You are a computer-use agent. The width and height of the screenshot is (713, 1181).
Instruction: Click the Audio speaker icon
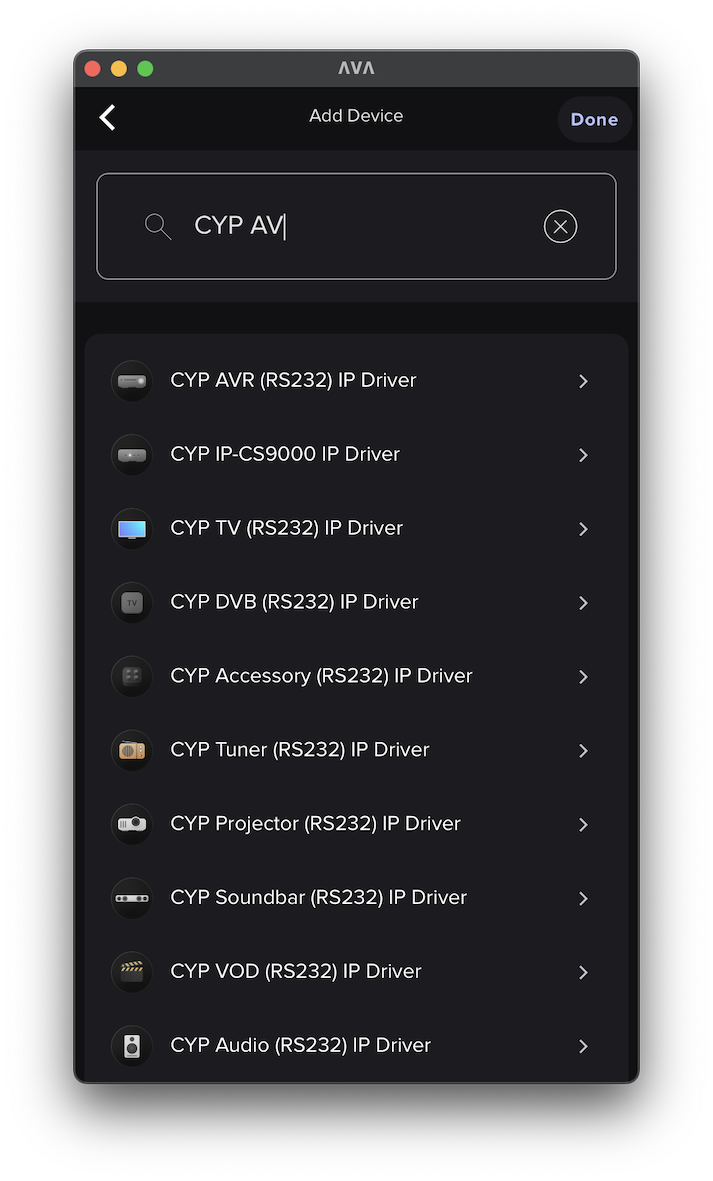tap(131, 1046)
